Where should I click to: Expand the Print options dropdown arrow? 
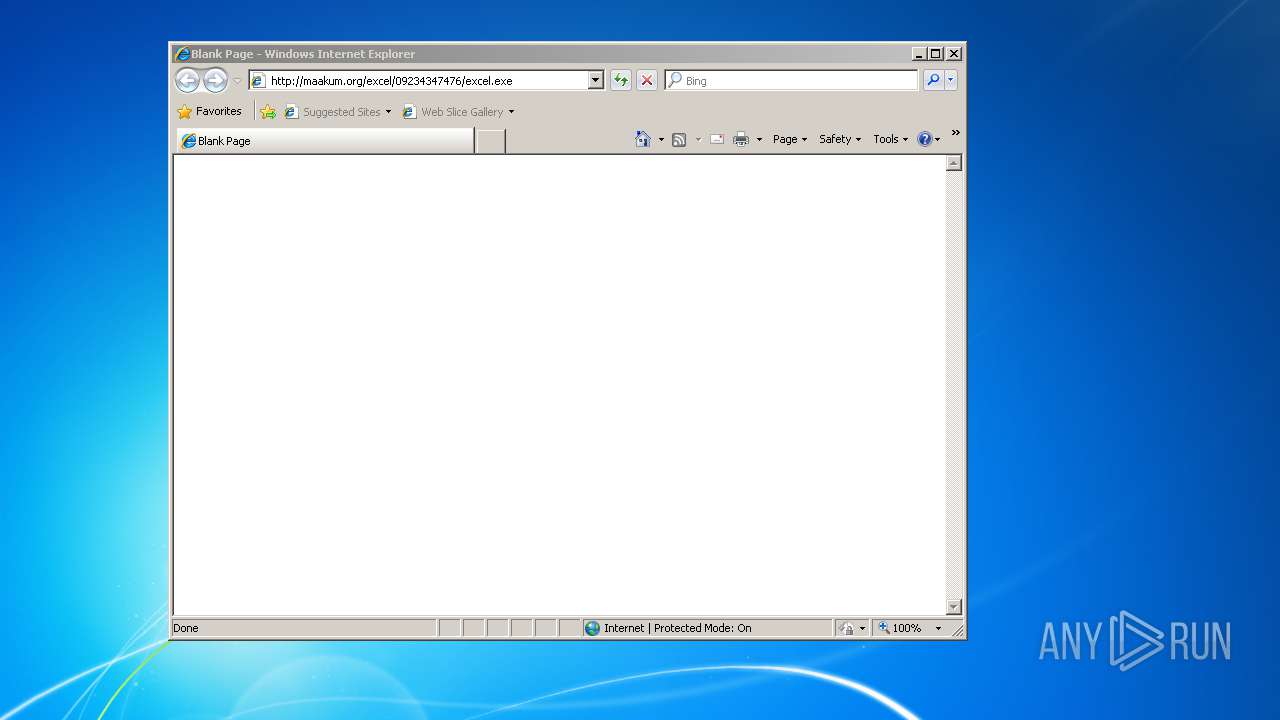[x=759, y=140]
